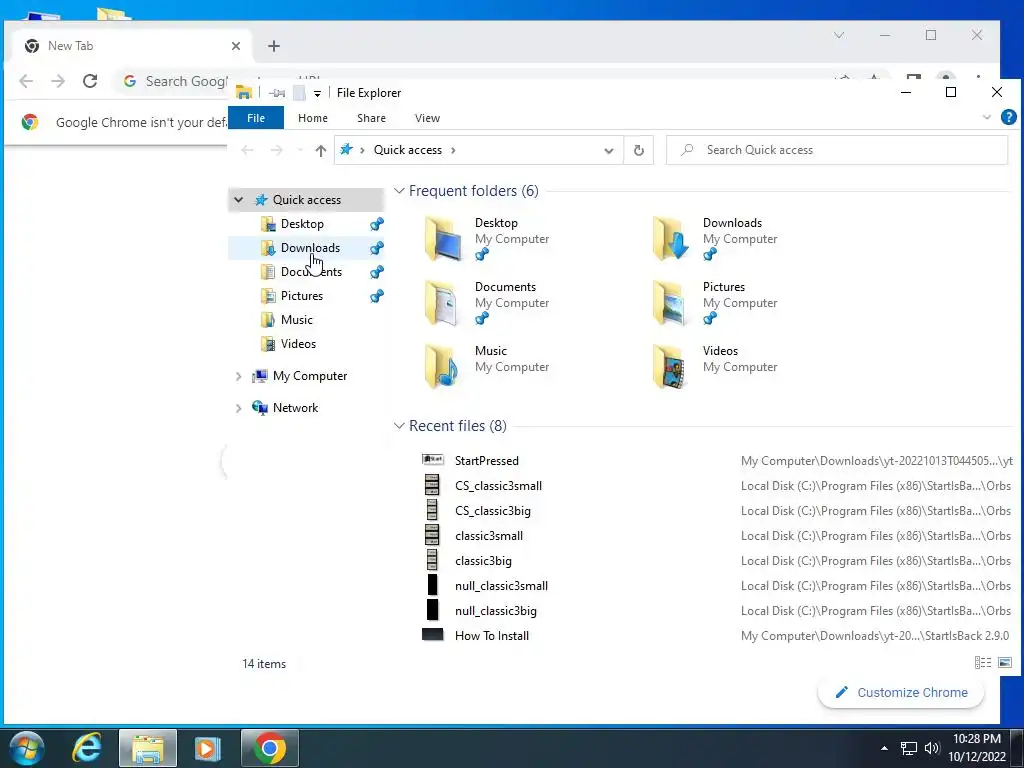
Task: Open the View ribbon tab
Action: click(427, 118)
